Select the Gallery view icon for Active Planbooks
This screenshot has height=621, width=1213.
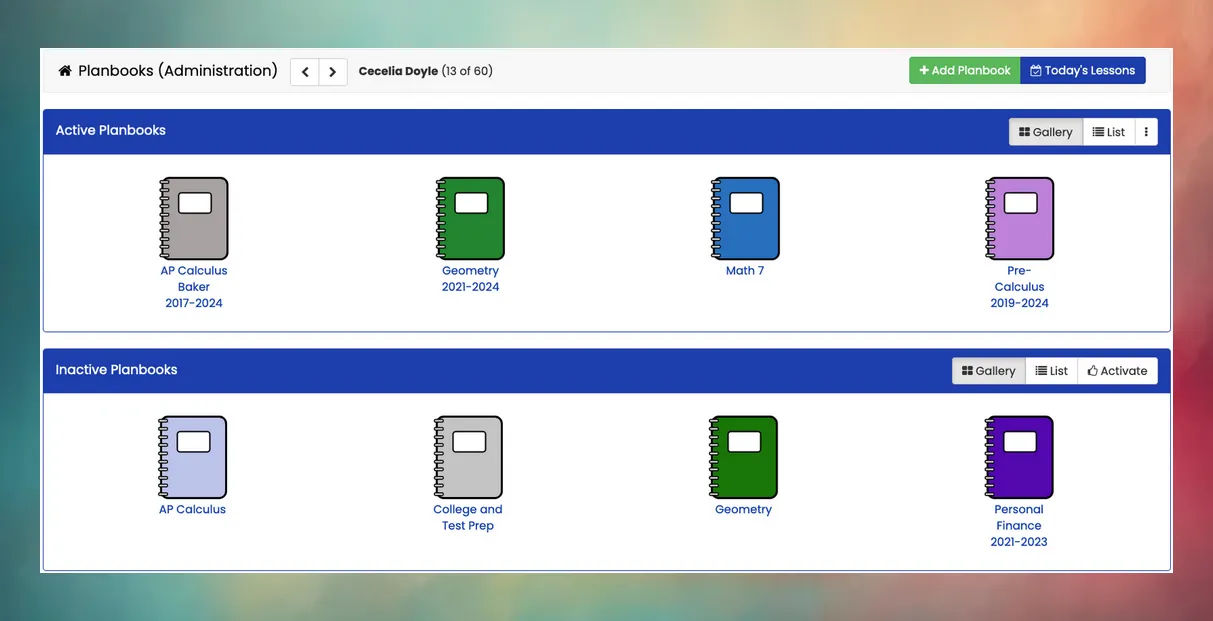(1023, 131)
